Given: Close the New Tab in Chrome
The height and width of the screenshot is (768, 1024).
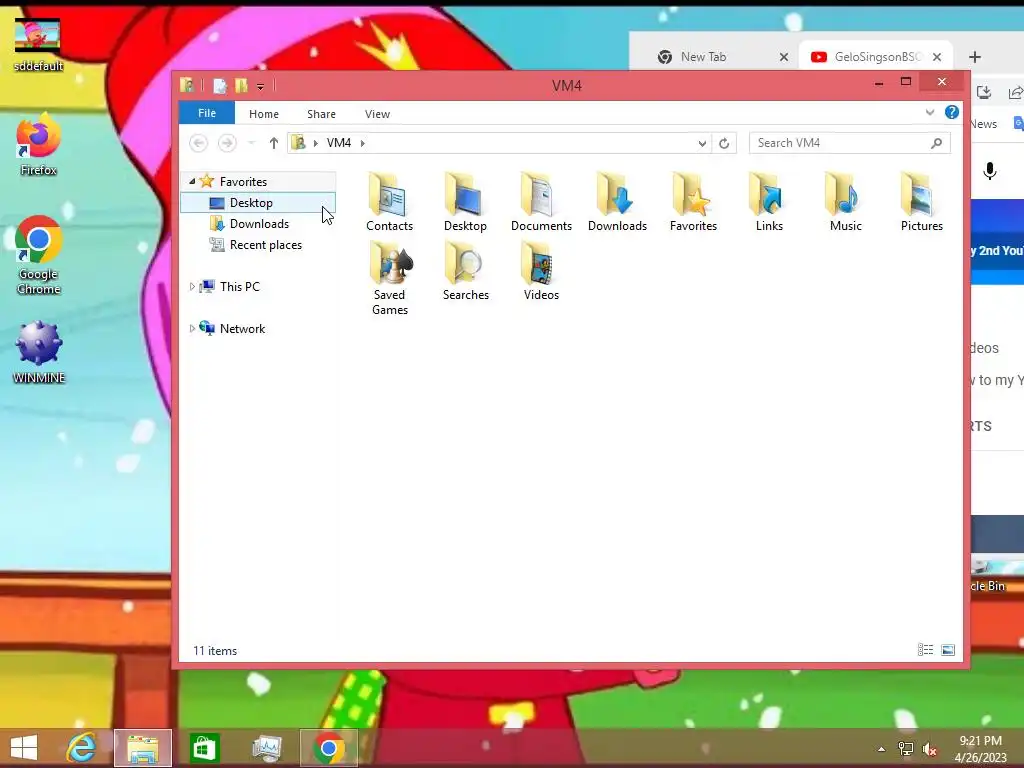Looking at the screenshot, I should click(784, 57).
